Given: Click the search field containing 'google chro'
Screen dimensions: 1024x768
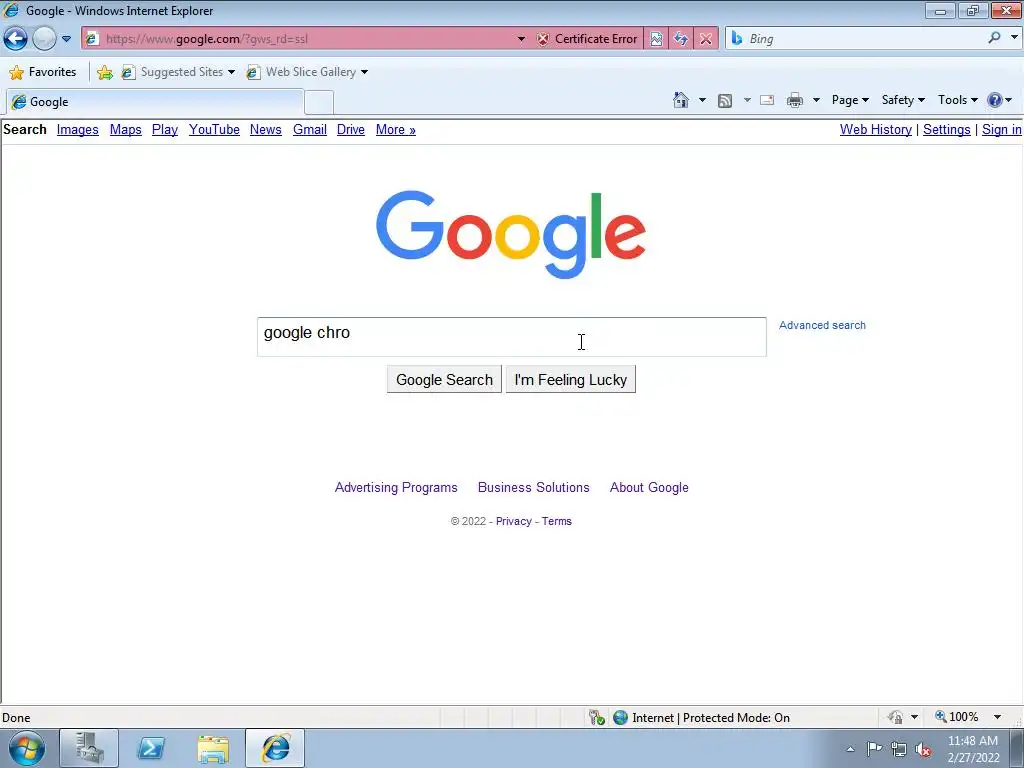Looking at the screenshot, I should pyautogui.click(x=511, y=337).
